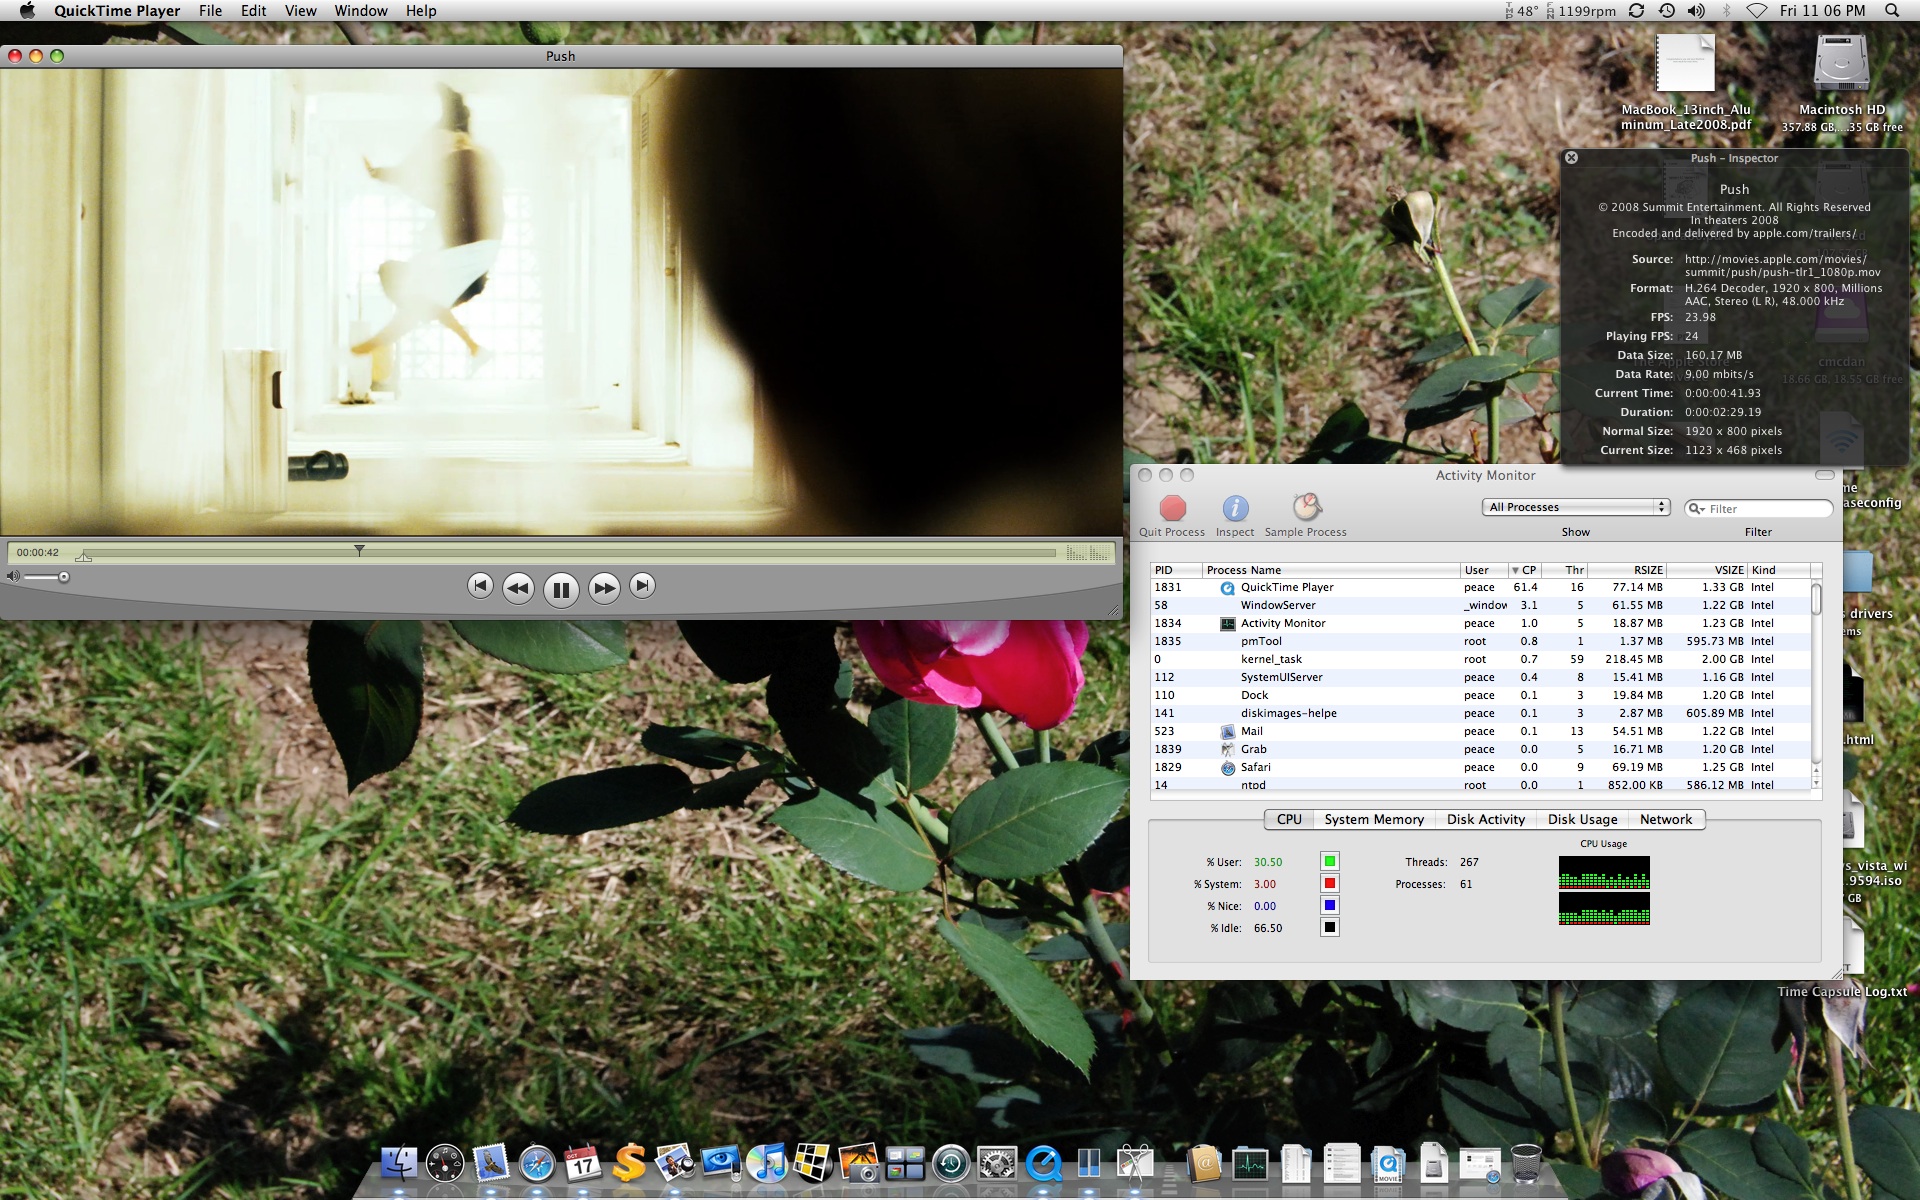The width and height of the screenshot is (1920, 1200).
Task: Skip to the beginning of the movie
Action: click(480, 586)
